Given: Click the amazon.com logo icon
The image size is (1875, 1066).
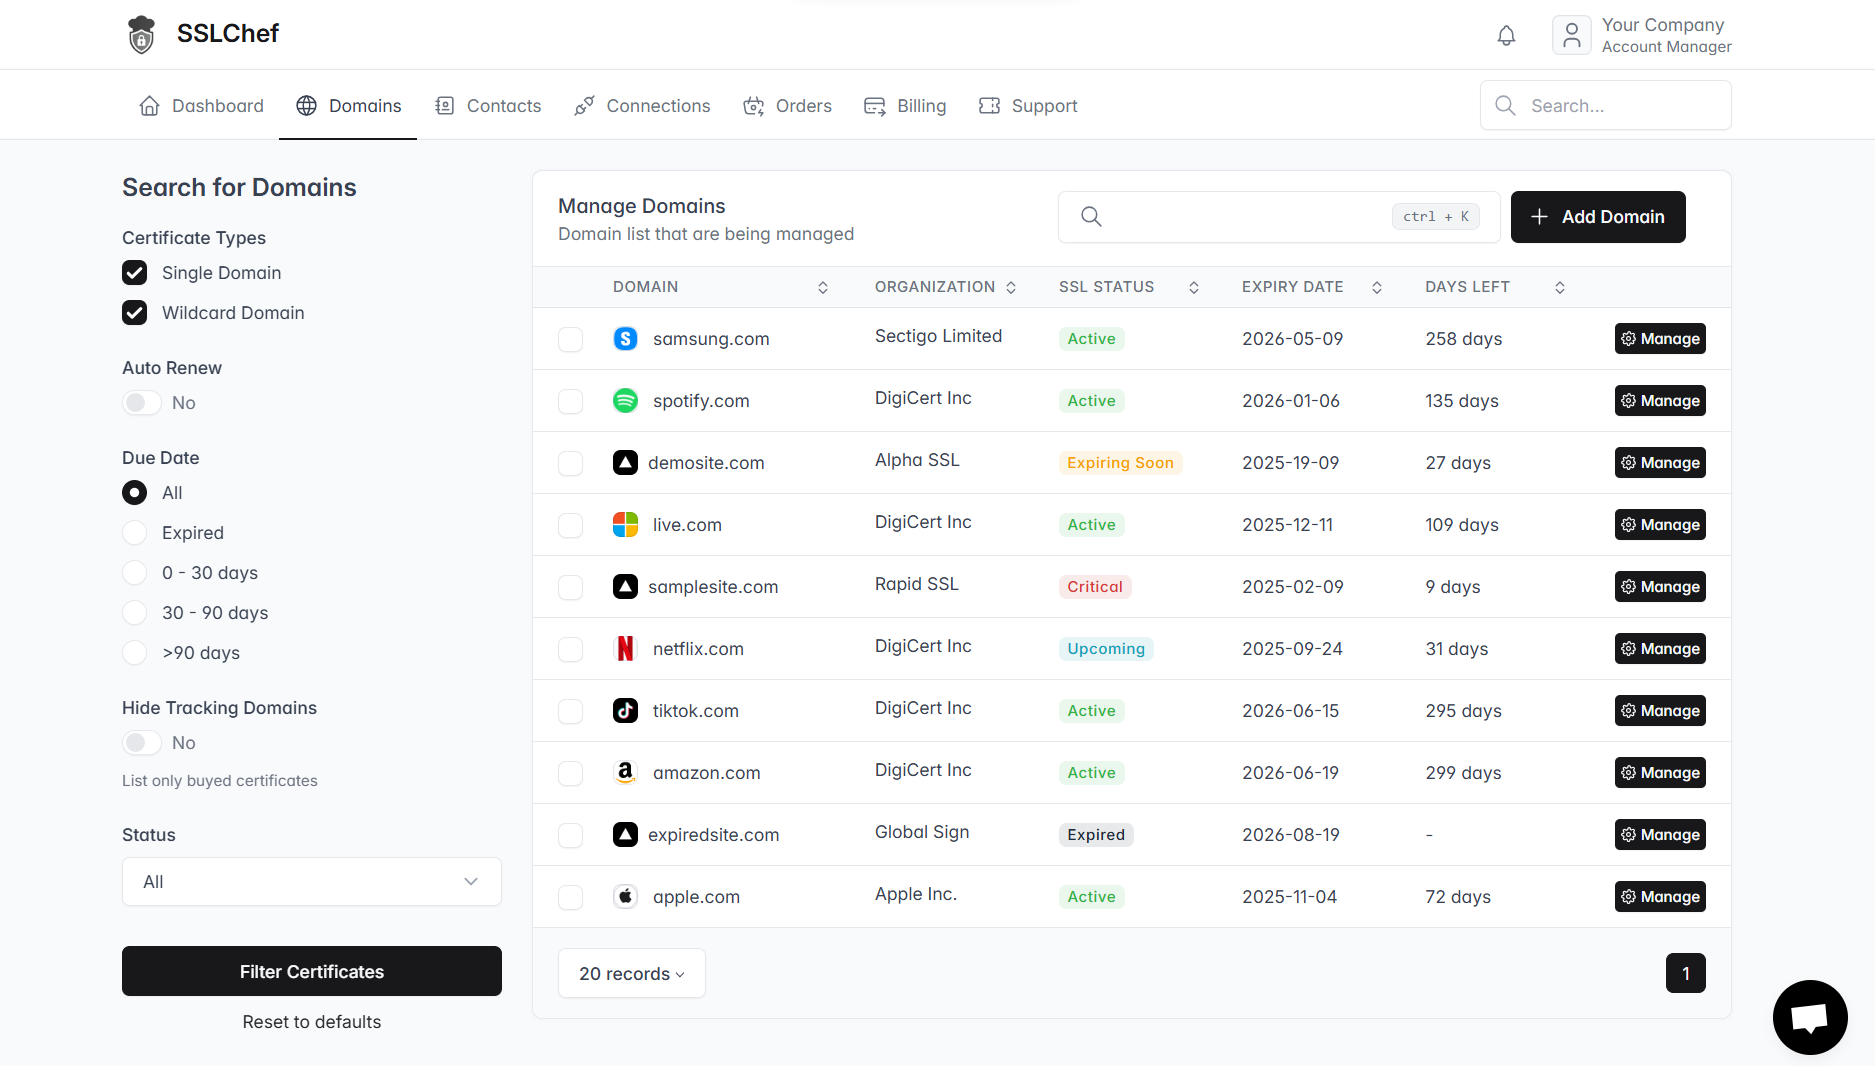Looking at the screenshot, I should (x=625, y=773).
